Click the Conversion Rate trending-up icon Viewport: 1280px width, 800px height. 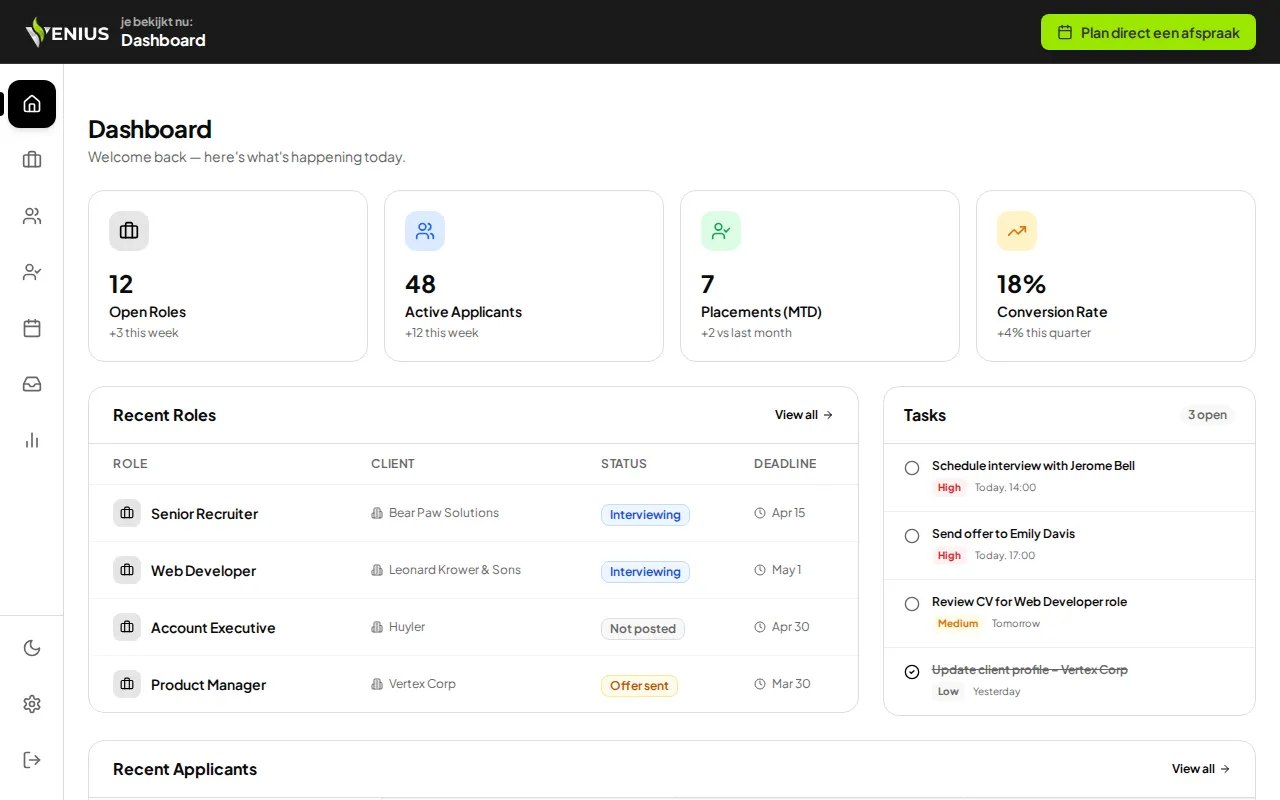pyautogui.click(x=1017, y=231)
